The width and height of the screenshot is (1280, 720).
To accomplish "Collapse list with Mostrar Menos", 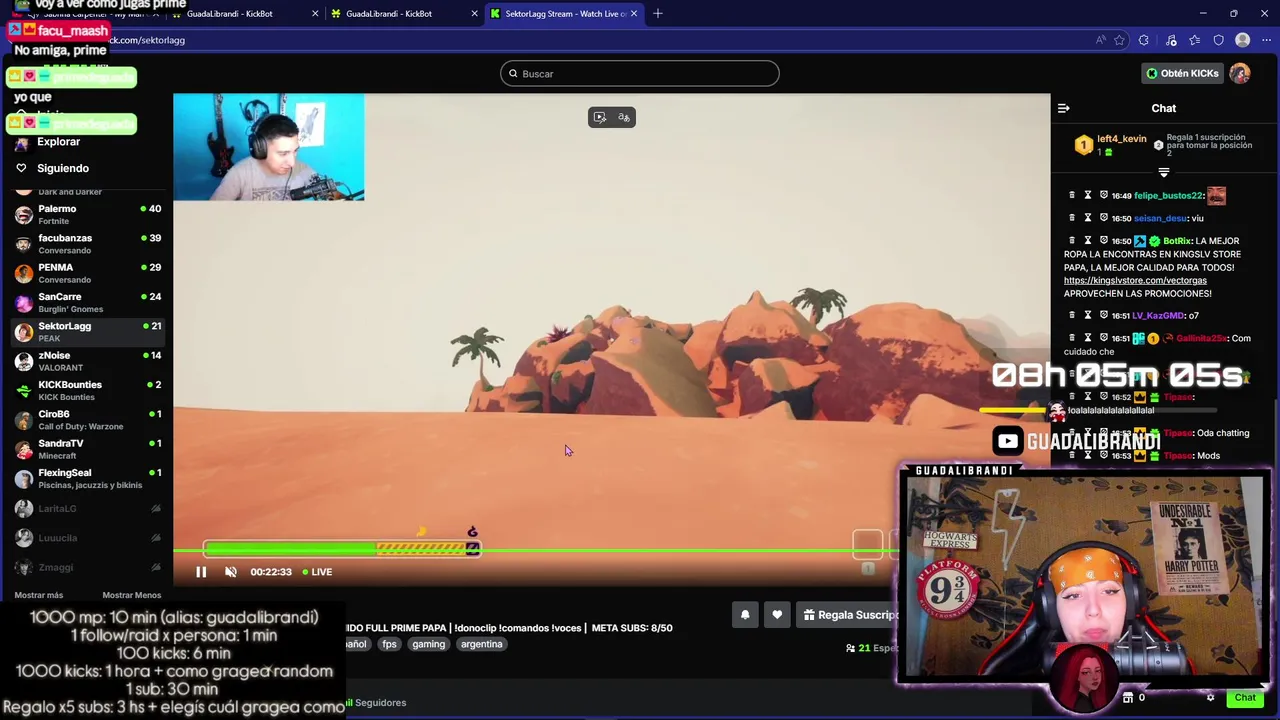I will 131,595.
